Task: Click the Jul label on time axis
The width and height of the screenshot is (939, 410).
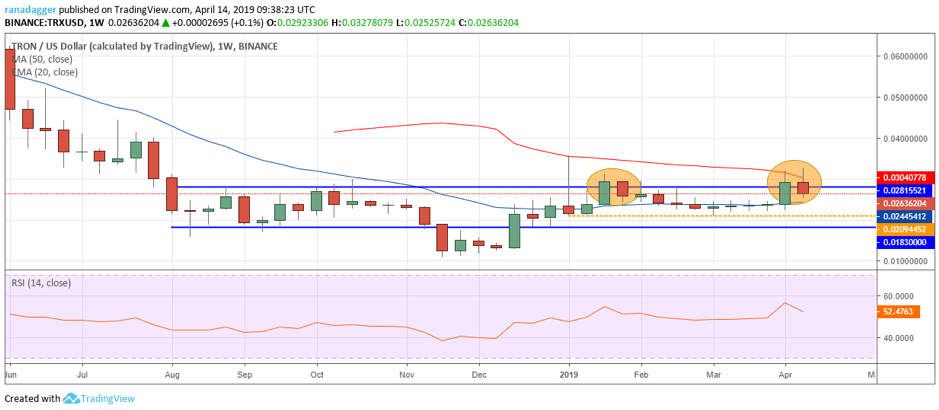Action: pos(83,374)
